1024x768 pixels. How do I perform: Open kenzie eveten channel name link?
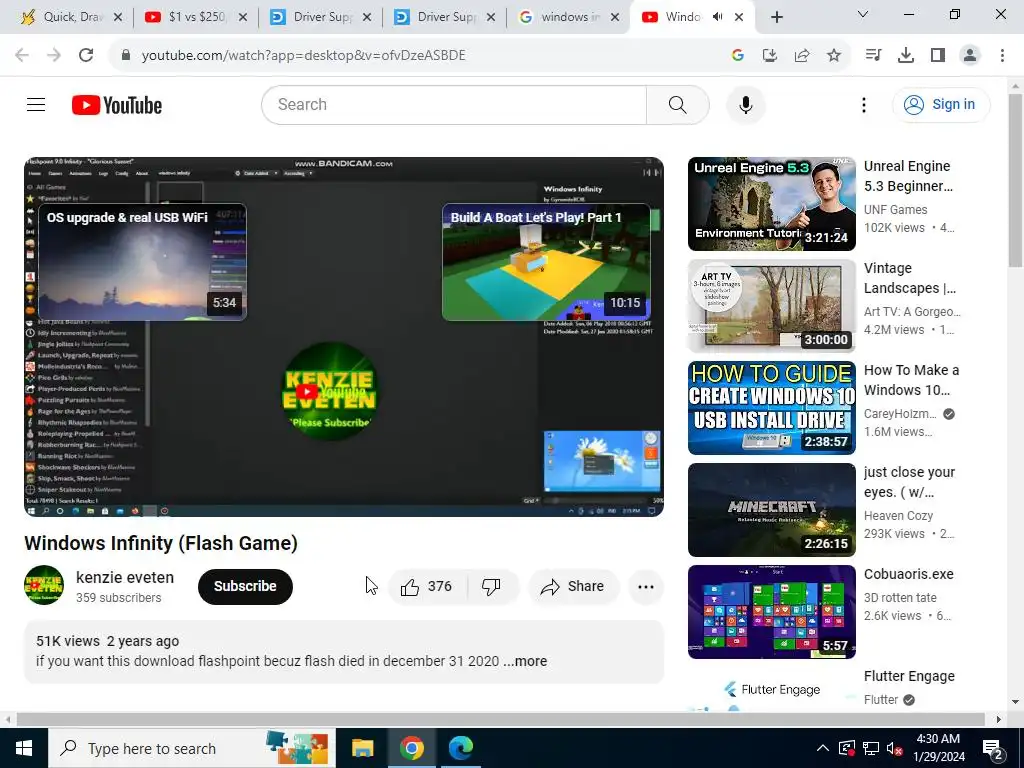click(125, 577)
